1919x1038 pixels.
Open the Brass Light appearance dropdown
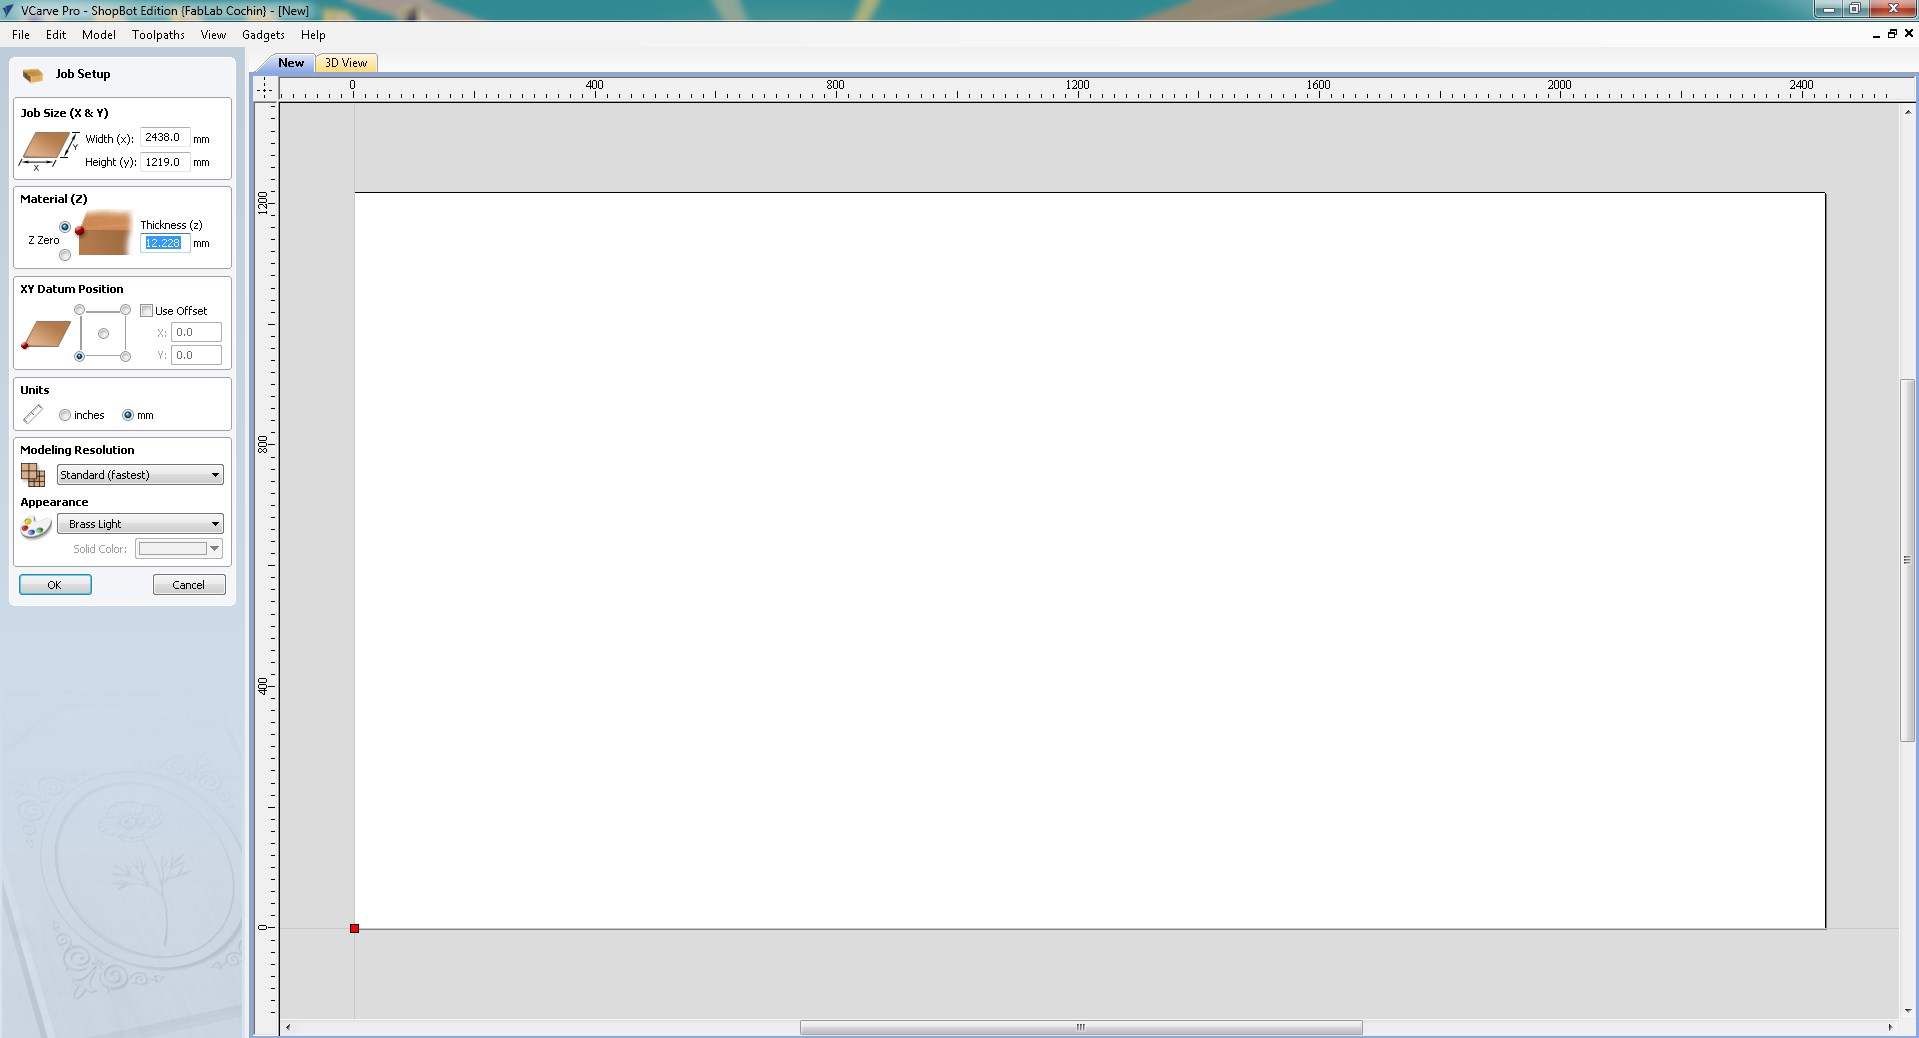[x=215, y=523]
